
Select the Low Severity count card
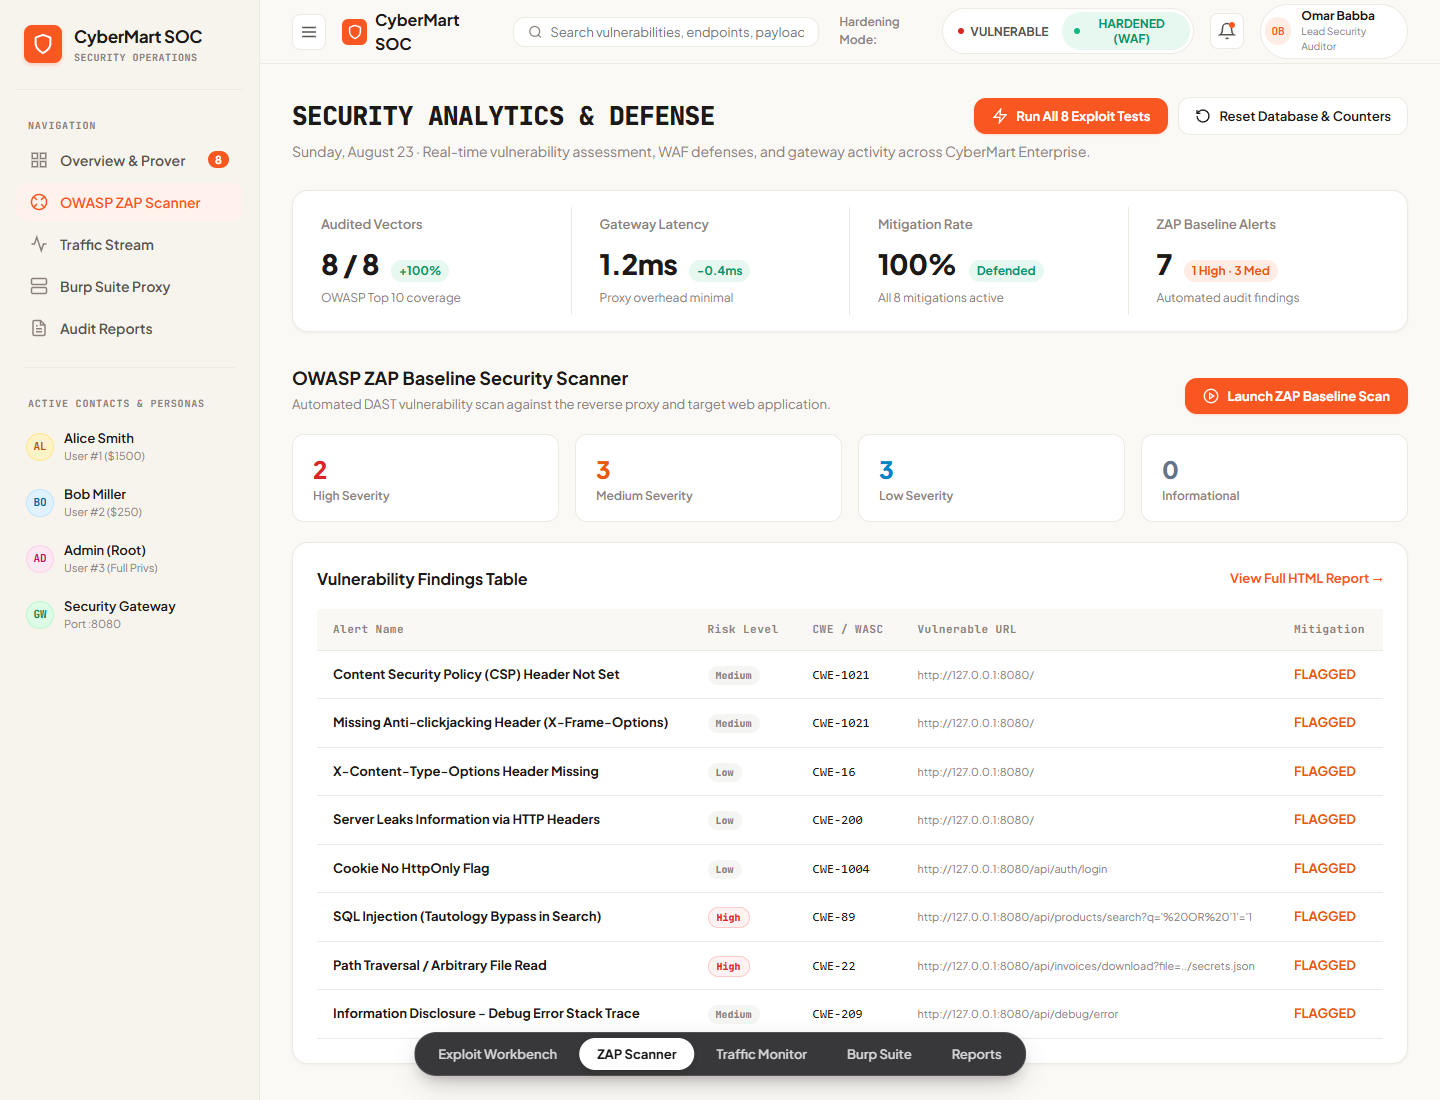point(991,478)
